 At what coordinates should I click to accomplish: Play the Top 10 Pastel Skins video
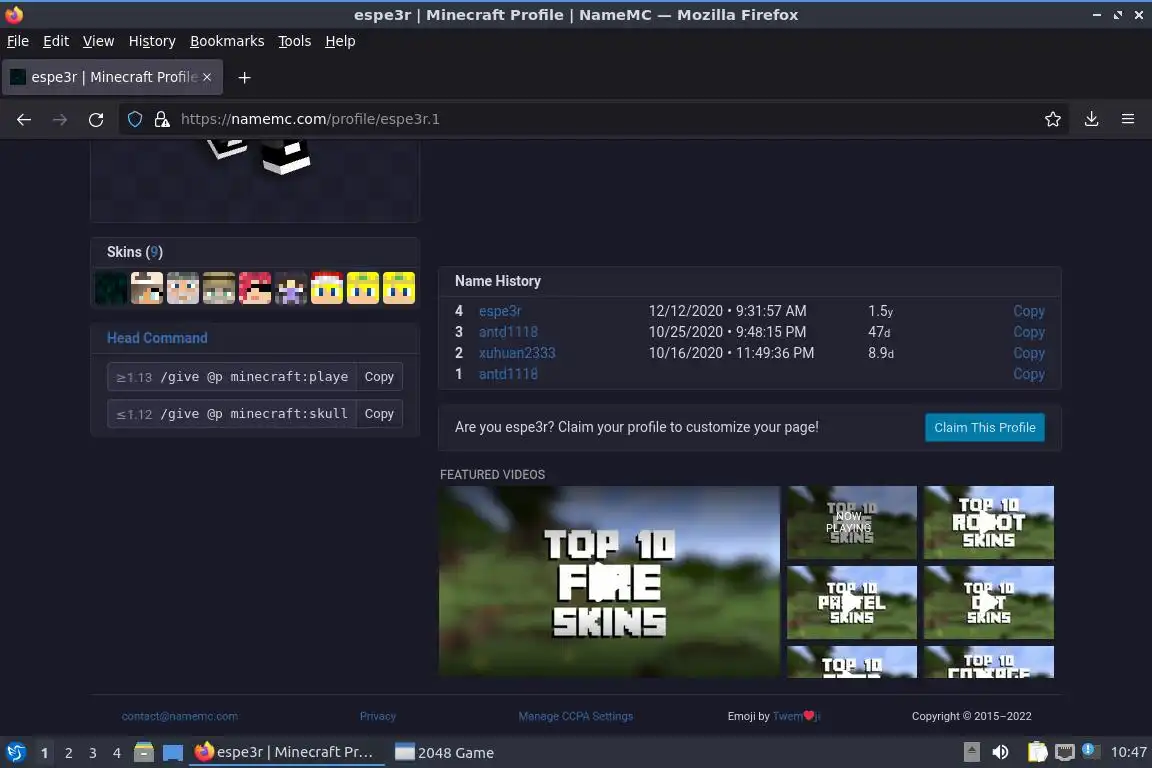coord(852,603)
